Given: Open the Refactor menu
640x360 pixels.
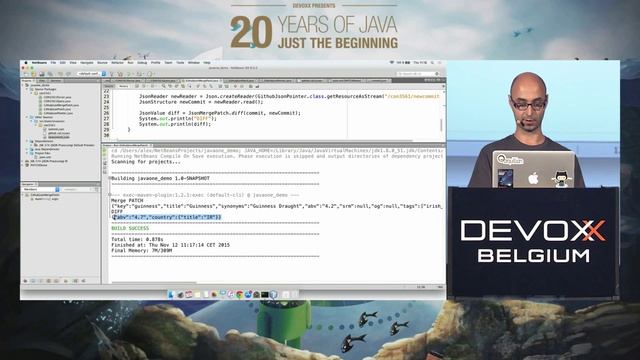Looking at the screenshot, I should [118, 62].
